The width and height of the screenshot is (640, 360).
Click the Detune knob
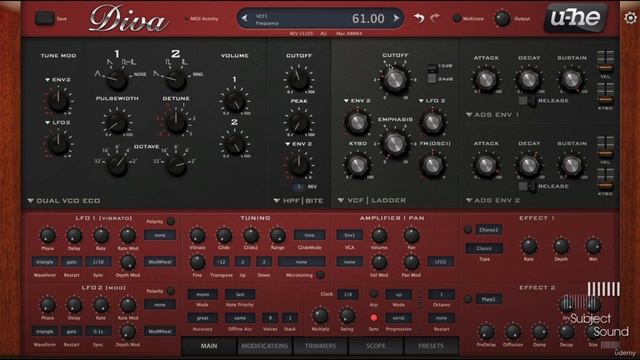[x=176, y=122]
